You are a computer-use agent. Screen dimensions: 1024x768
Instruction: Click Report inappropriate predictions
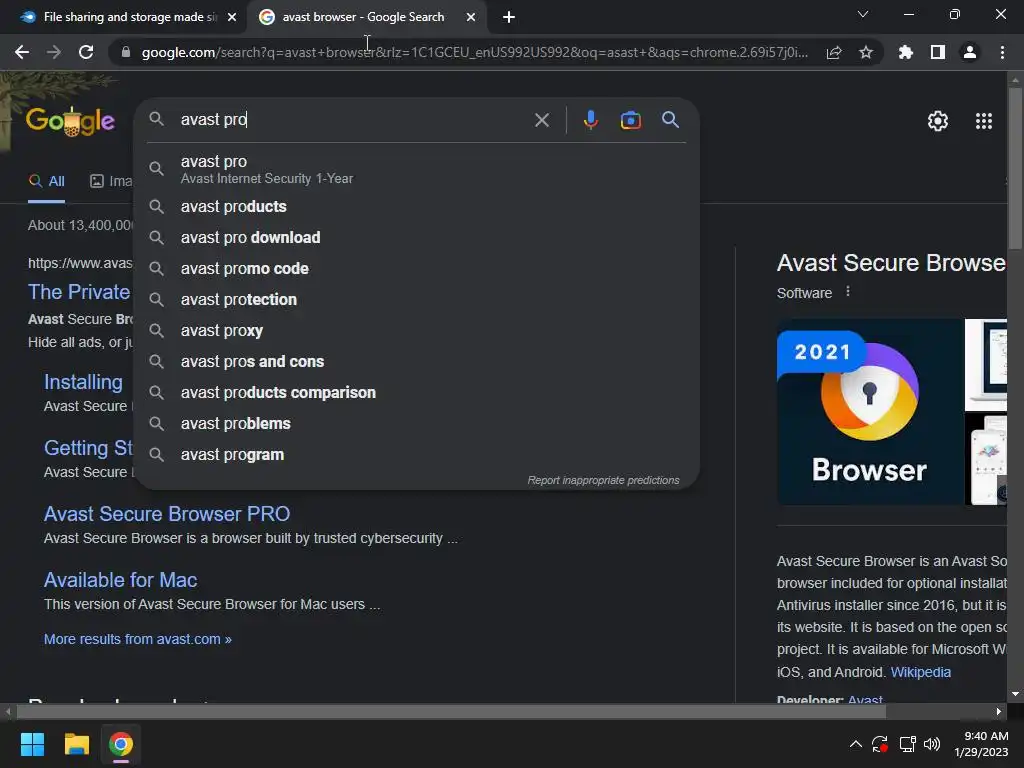coord(603,480)
